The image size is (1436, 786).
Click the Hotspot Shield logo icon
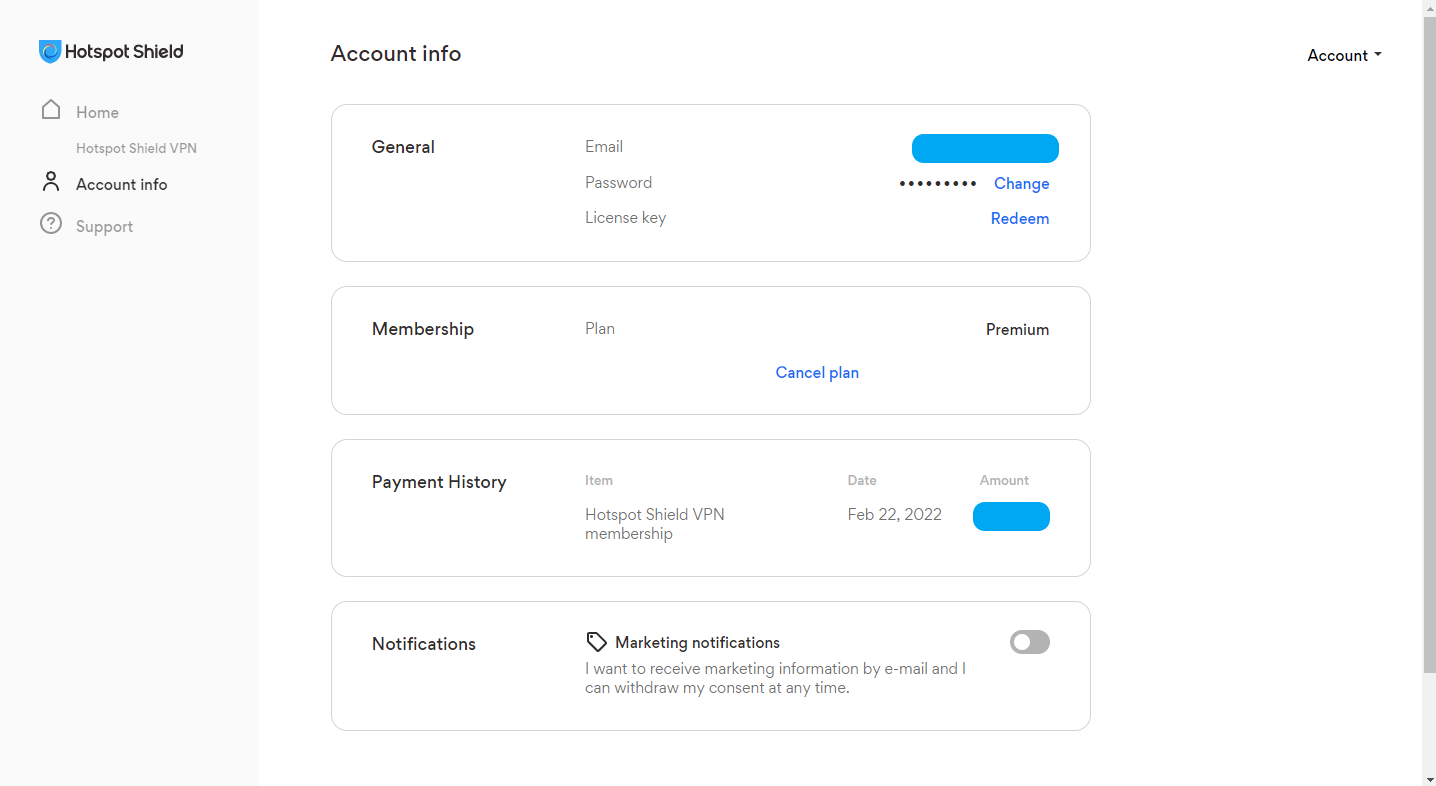(50, 52)
